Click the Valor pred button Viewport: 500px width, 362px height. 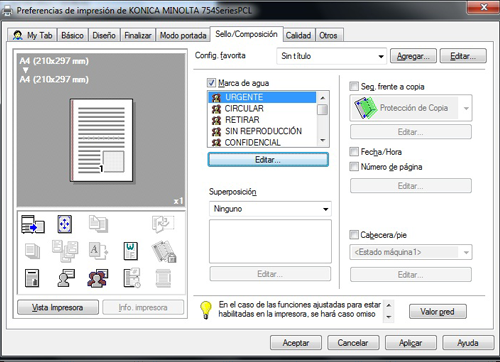[437, 312]
